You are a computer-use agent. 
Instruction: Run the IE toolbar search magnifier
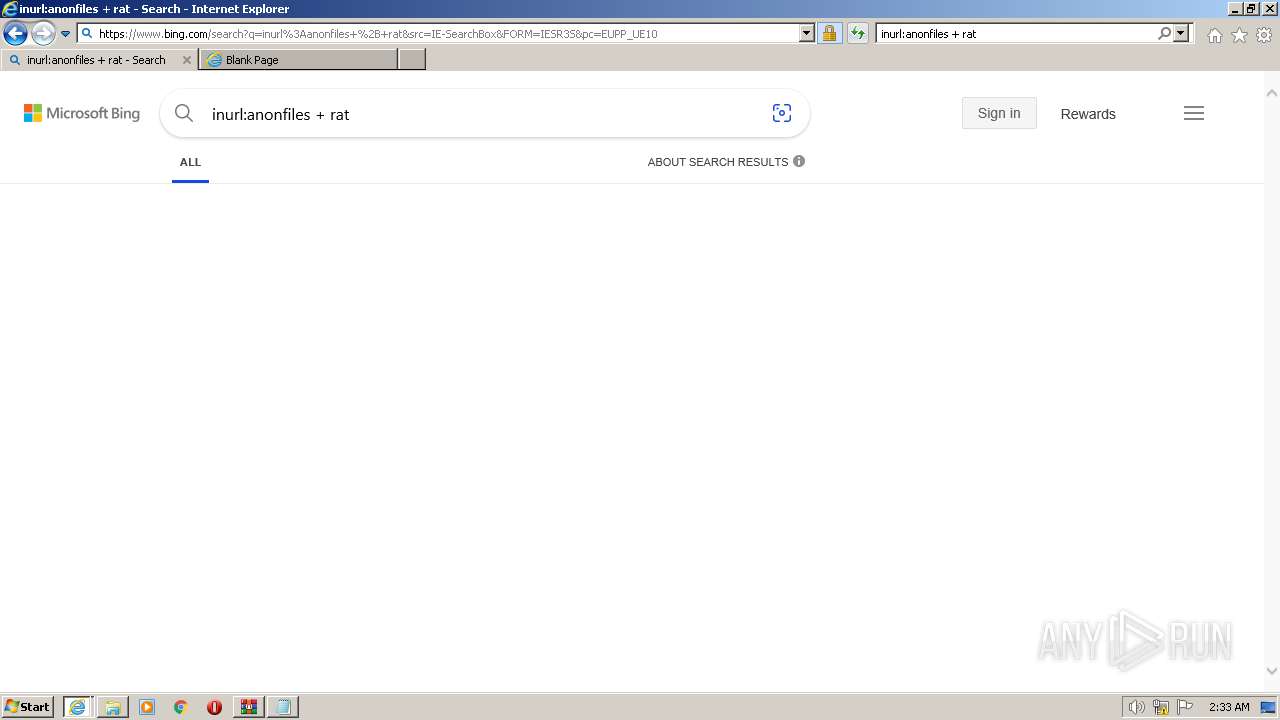[x=1164, y=33]
